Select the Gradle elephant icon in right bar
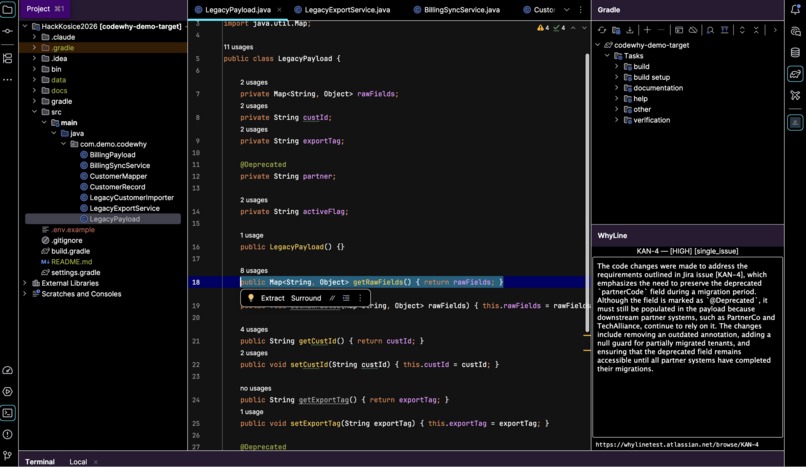 795,74
